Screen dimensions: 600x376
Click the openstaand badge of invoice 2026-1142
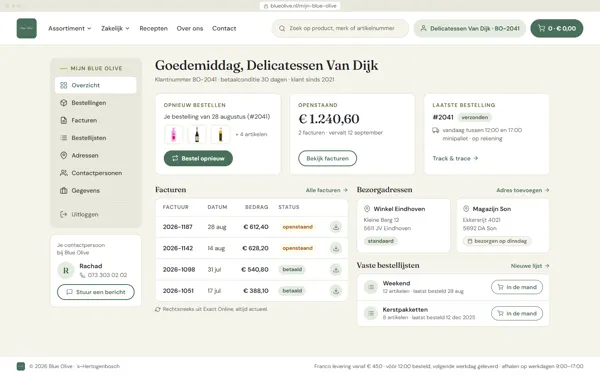(297, 248)
